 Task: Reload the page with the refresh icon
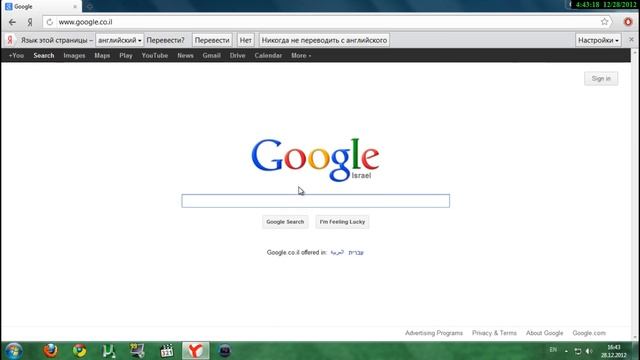pyautogui.click(x=50, y=22)
